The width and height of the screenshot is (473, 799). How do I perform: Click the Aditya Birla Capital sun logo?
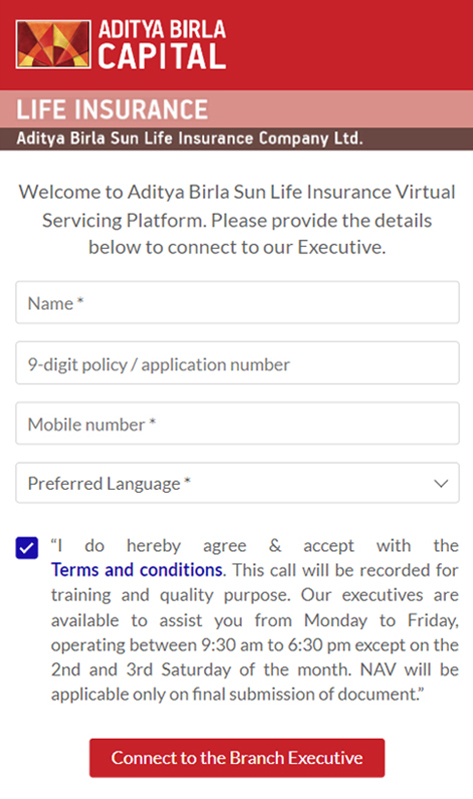(x=53, y=44)
